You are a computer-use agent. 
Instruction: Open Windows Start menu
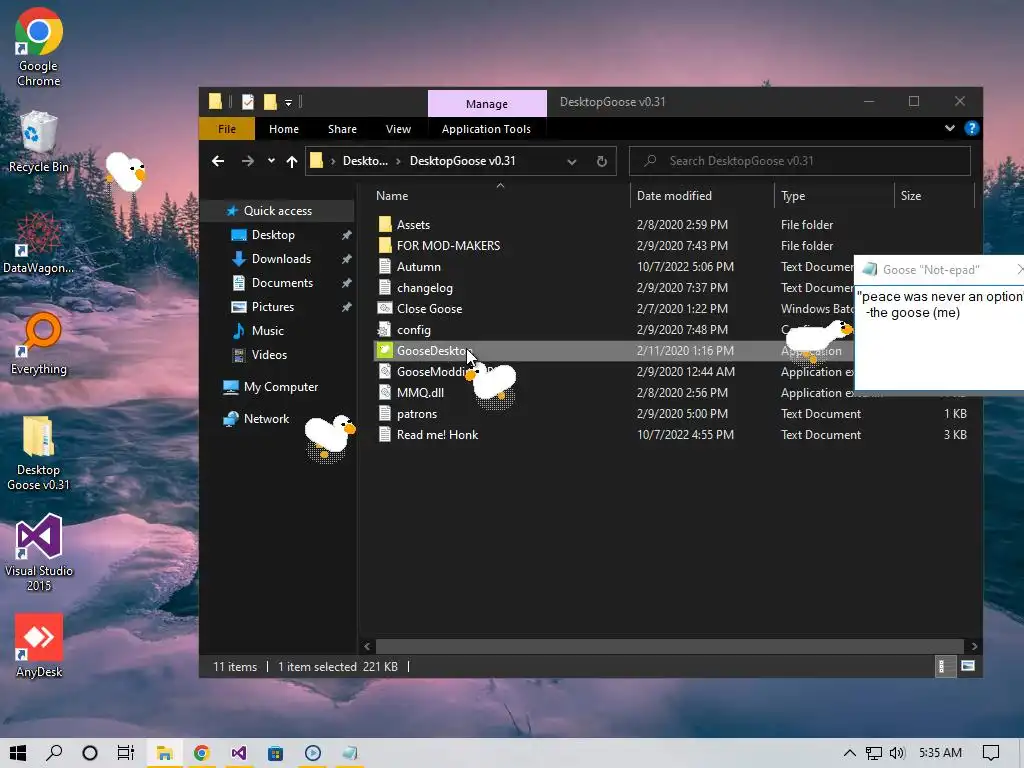[x=18, y=753]
